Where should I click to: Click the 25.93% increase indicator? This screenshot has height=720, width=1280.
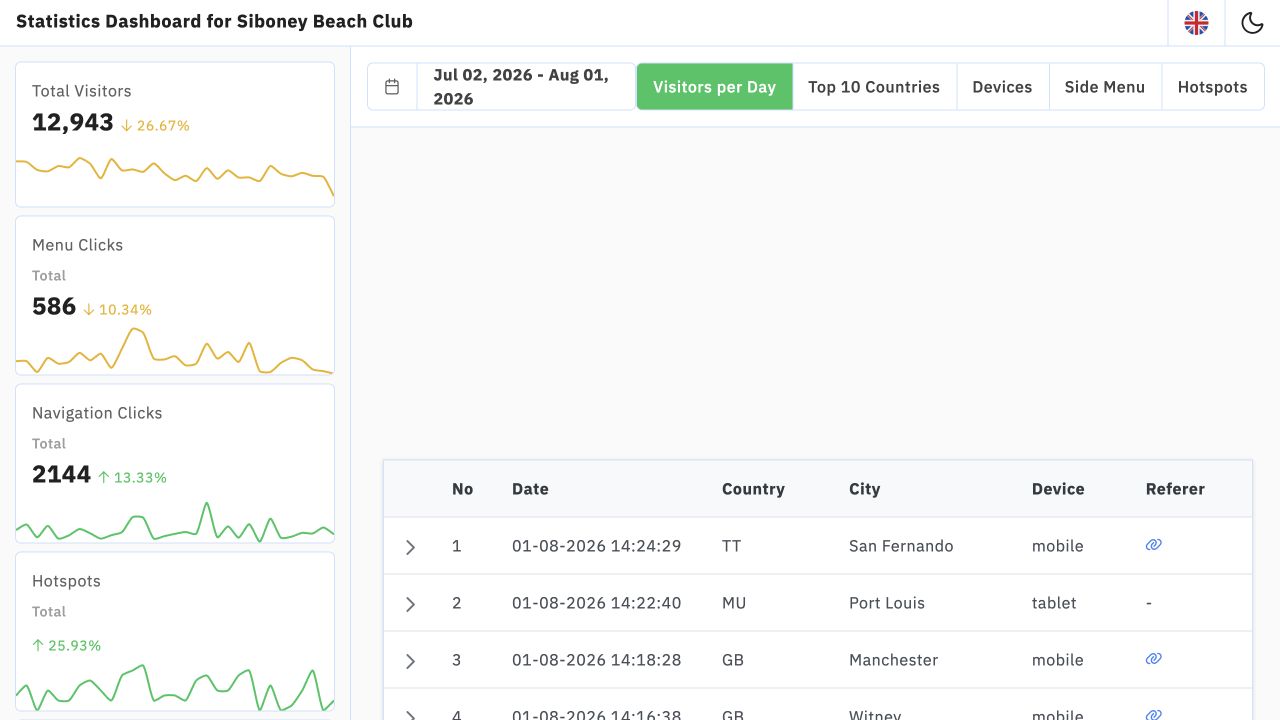(x=67, y=646)
